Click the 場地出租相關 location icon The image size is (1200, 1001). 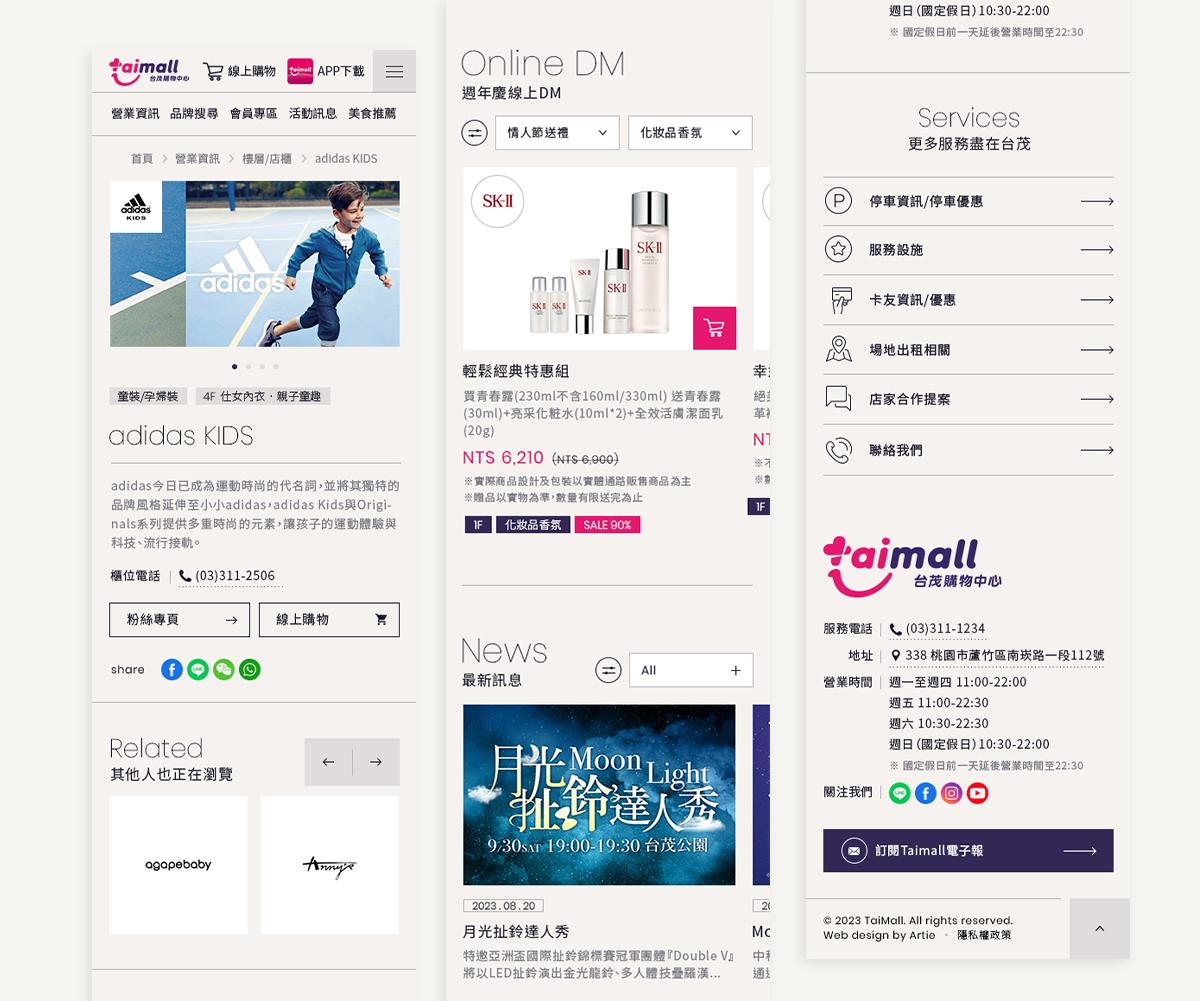[838, 349]
